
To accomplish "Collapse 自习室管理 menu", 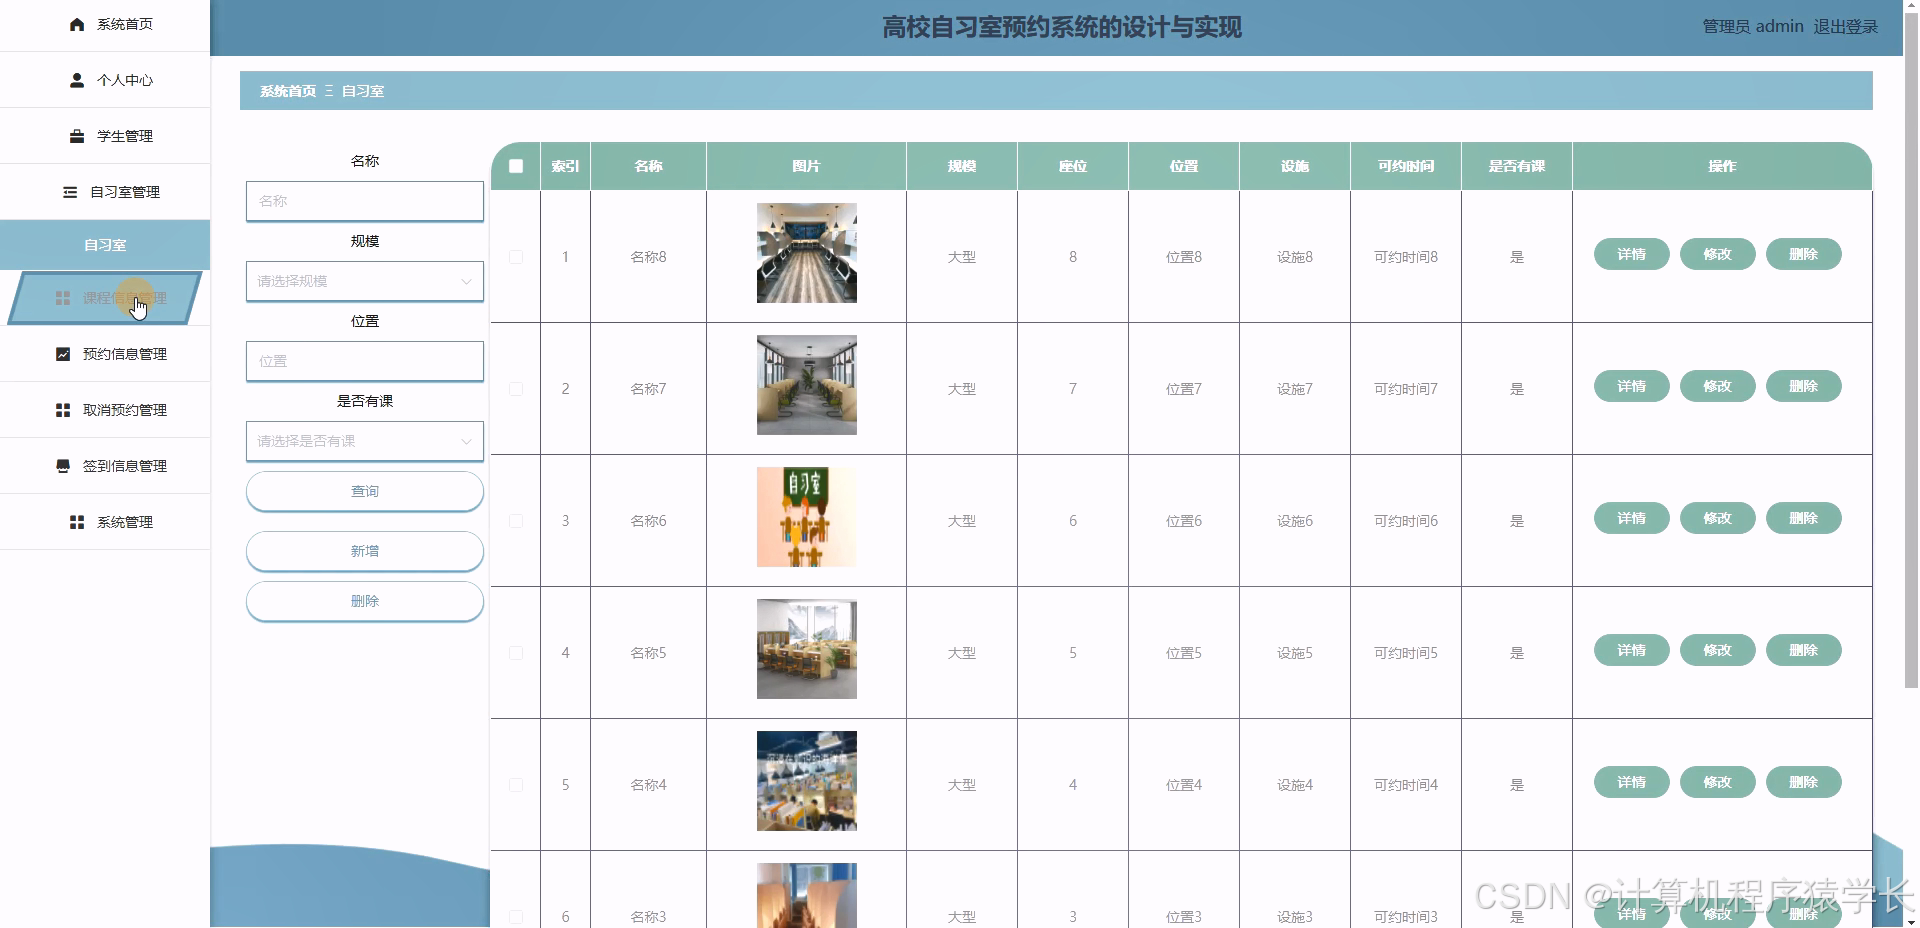I will [x=105, y=192].
